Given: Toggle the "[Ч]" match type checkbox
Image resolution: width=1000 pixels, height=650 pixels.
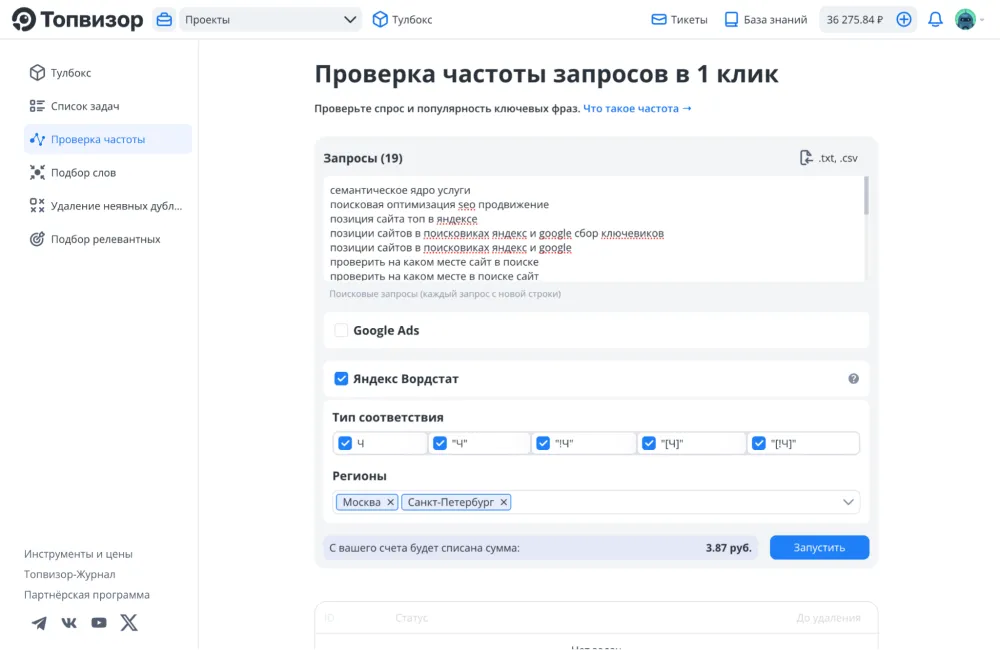Looking at the screenshot, I should 649,443.
